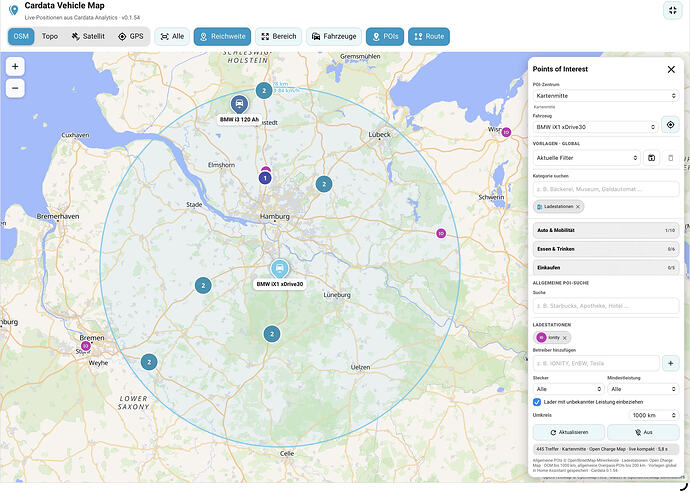Focus the Kategorie suchen input field
Screen dimensions: 690x493
coord(606,189)
